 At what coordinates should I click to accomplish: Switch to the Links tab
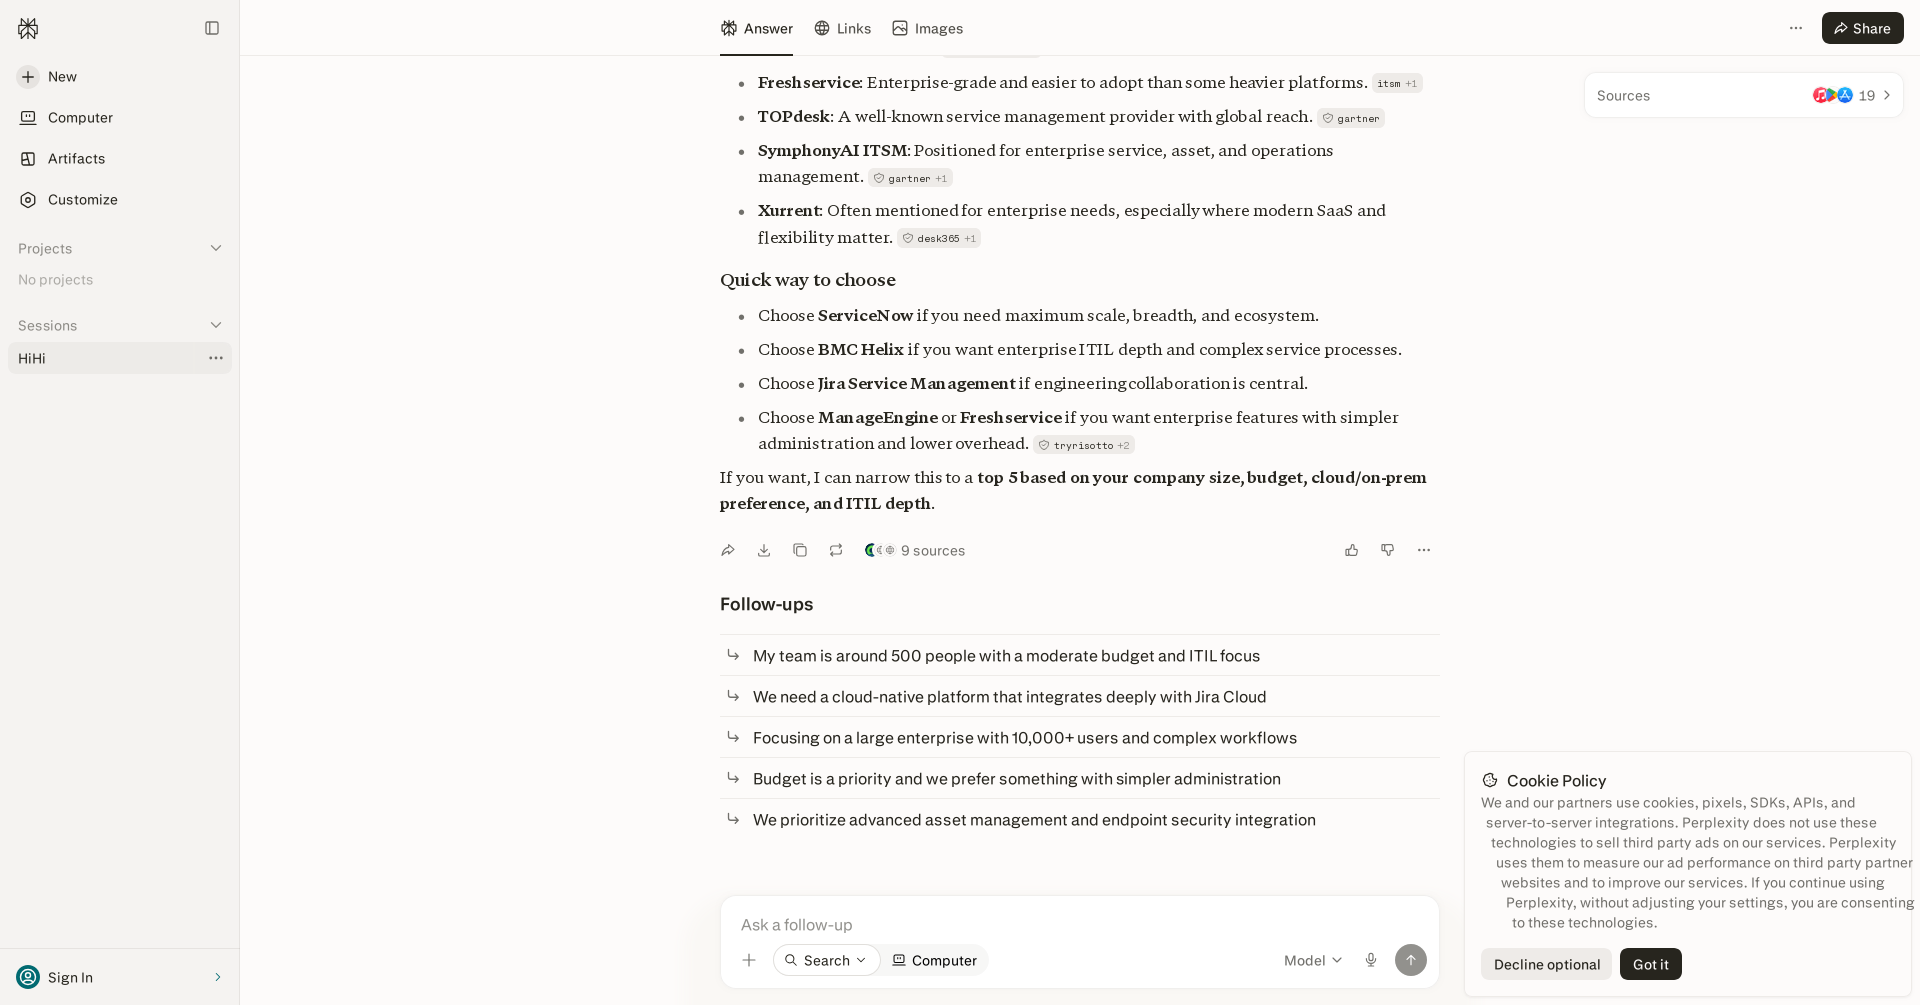tap(842, 28)
